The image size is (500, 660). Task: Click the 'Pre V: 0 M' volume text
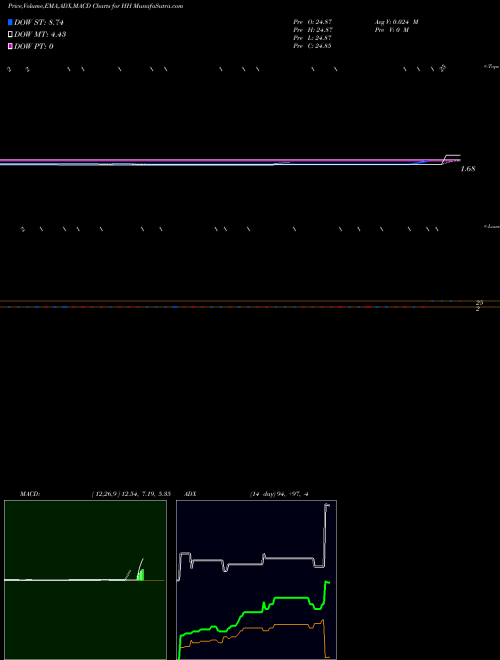click(392, 30)
